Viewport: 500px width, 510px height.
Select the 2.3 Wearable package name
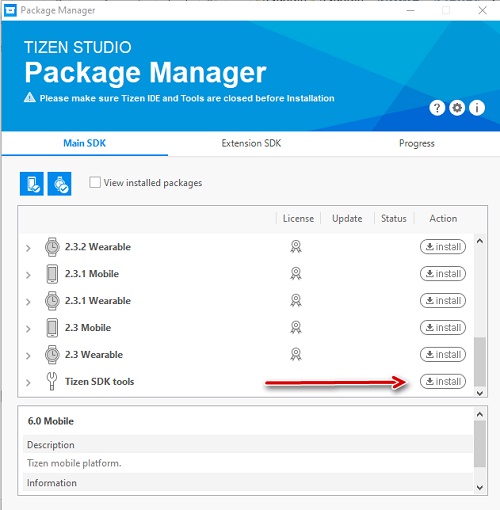pyautogui.click(x=94, y=355)
